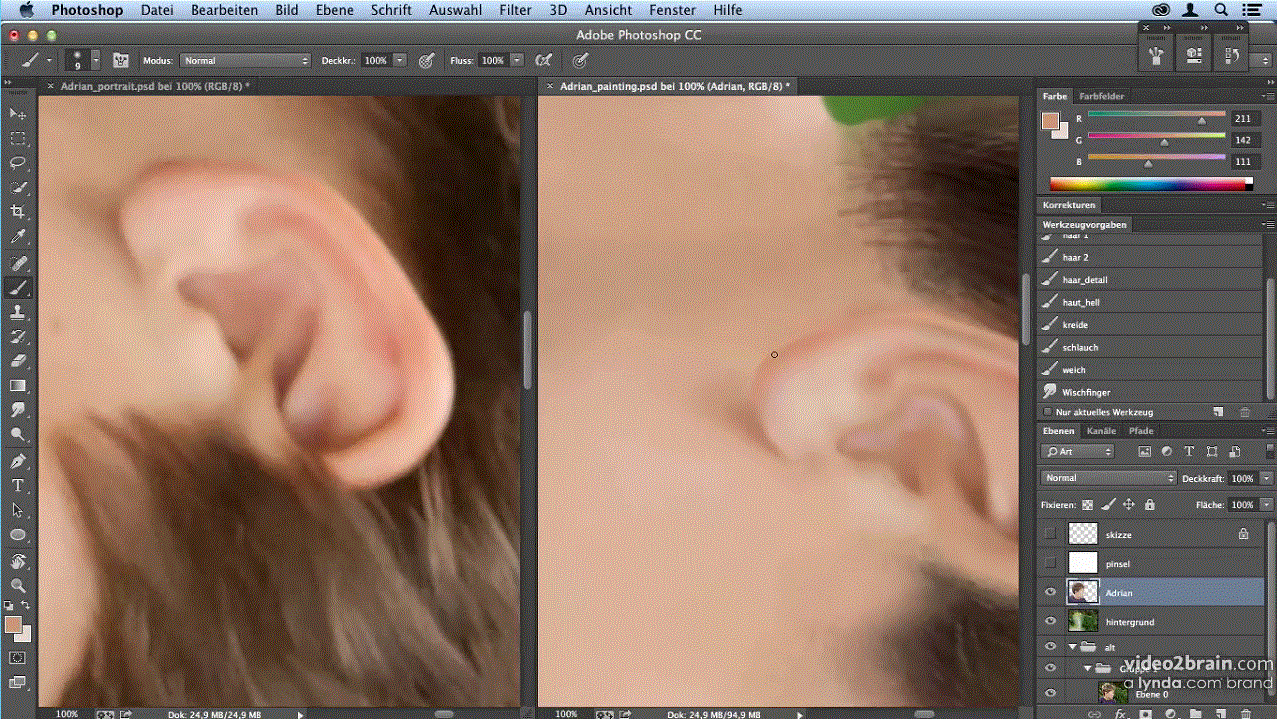Pick the Lasso tool
Screen dimensions: 1277x719
tap(18, 162)
